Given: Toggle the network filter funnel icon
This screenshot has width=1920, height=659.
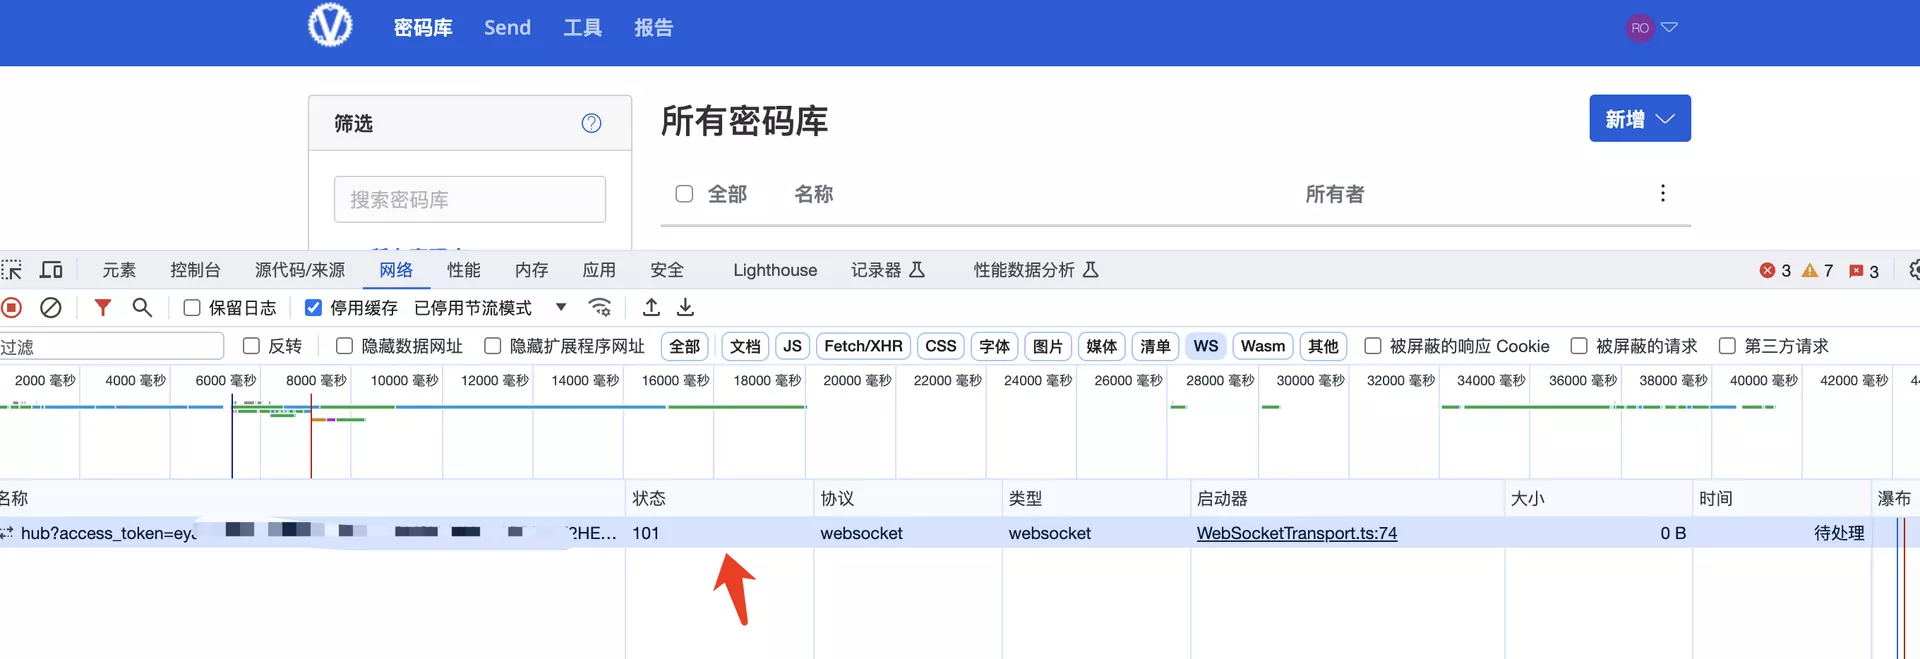Looking at the screenshot, I should coord(102,308).
